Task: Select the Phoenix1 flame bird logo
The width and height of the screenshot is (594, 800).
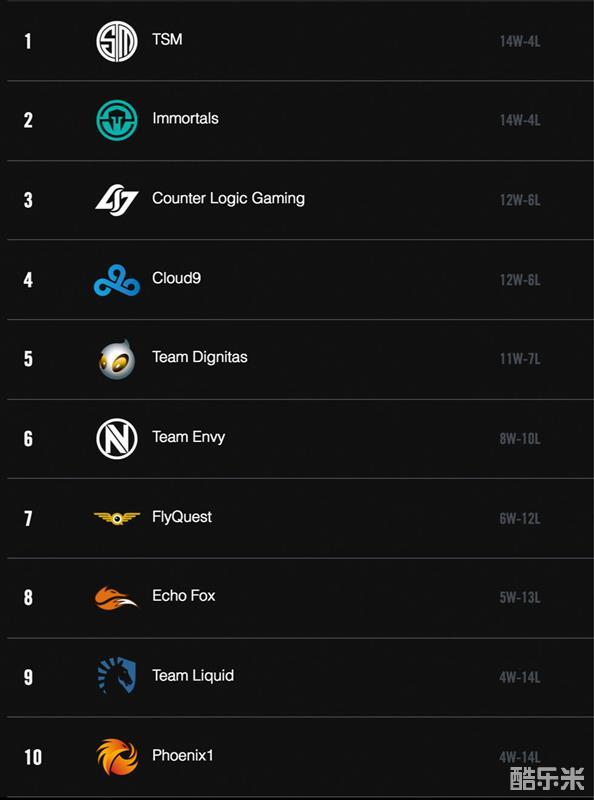Action: (117, 757)
